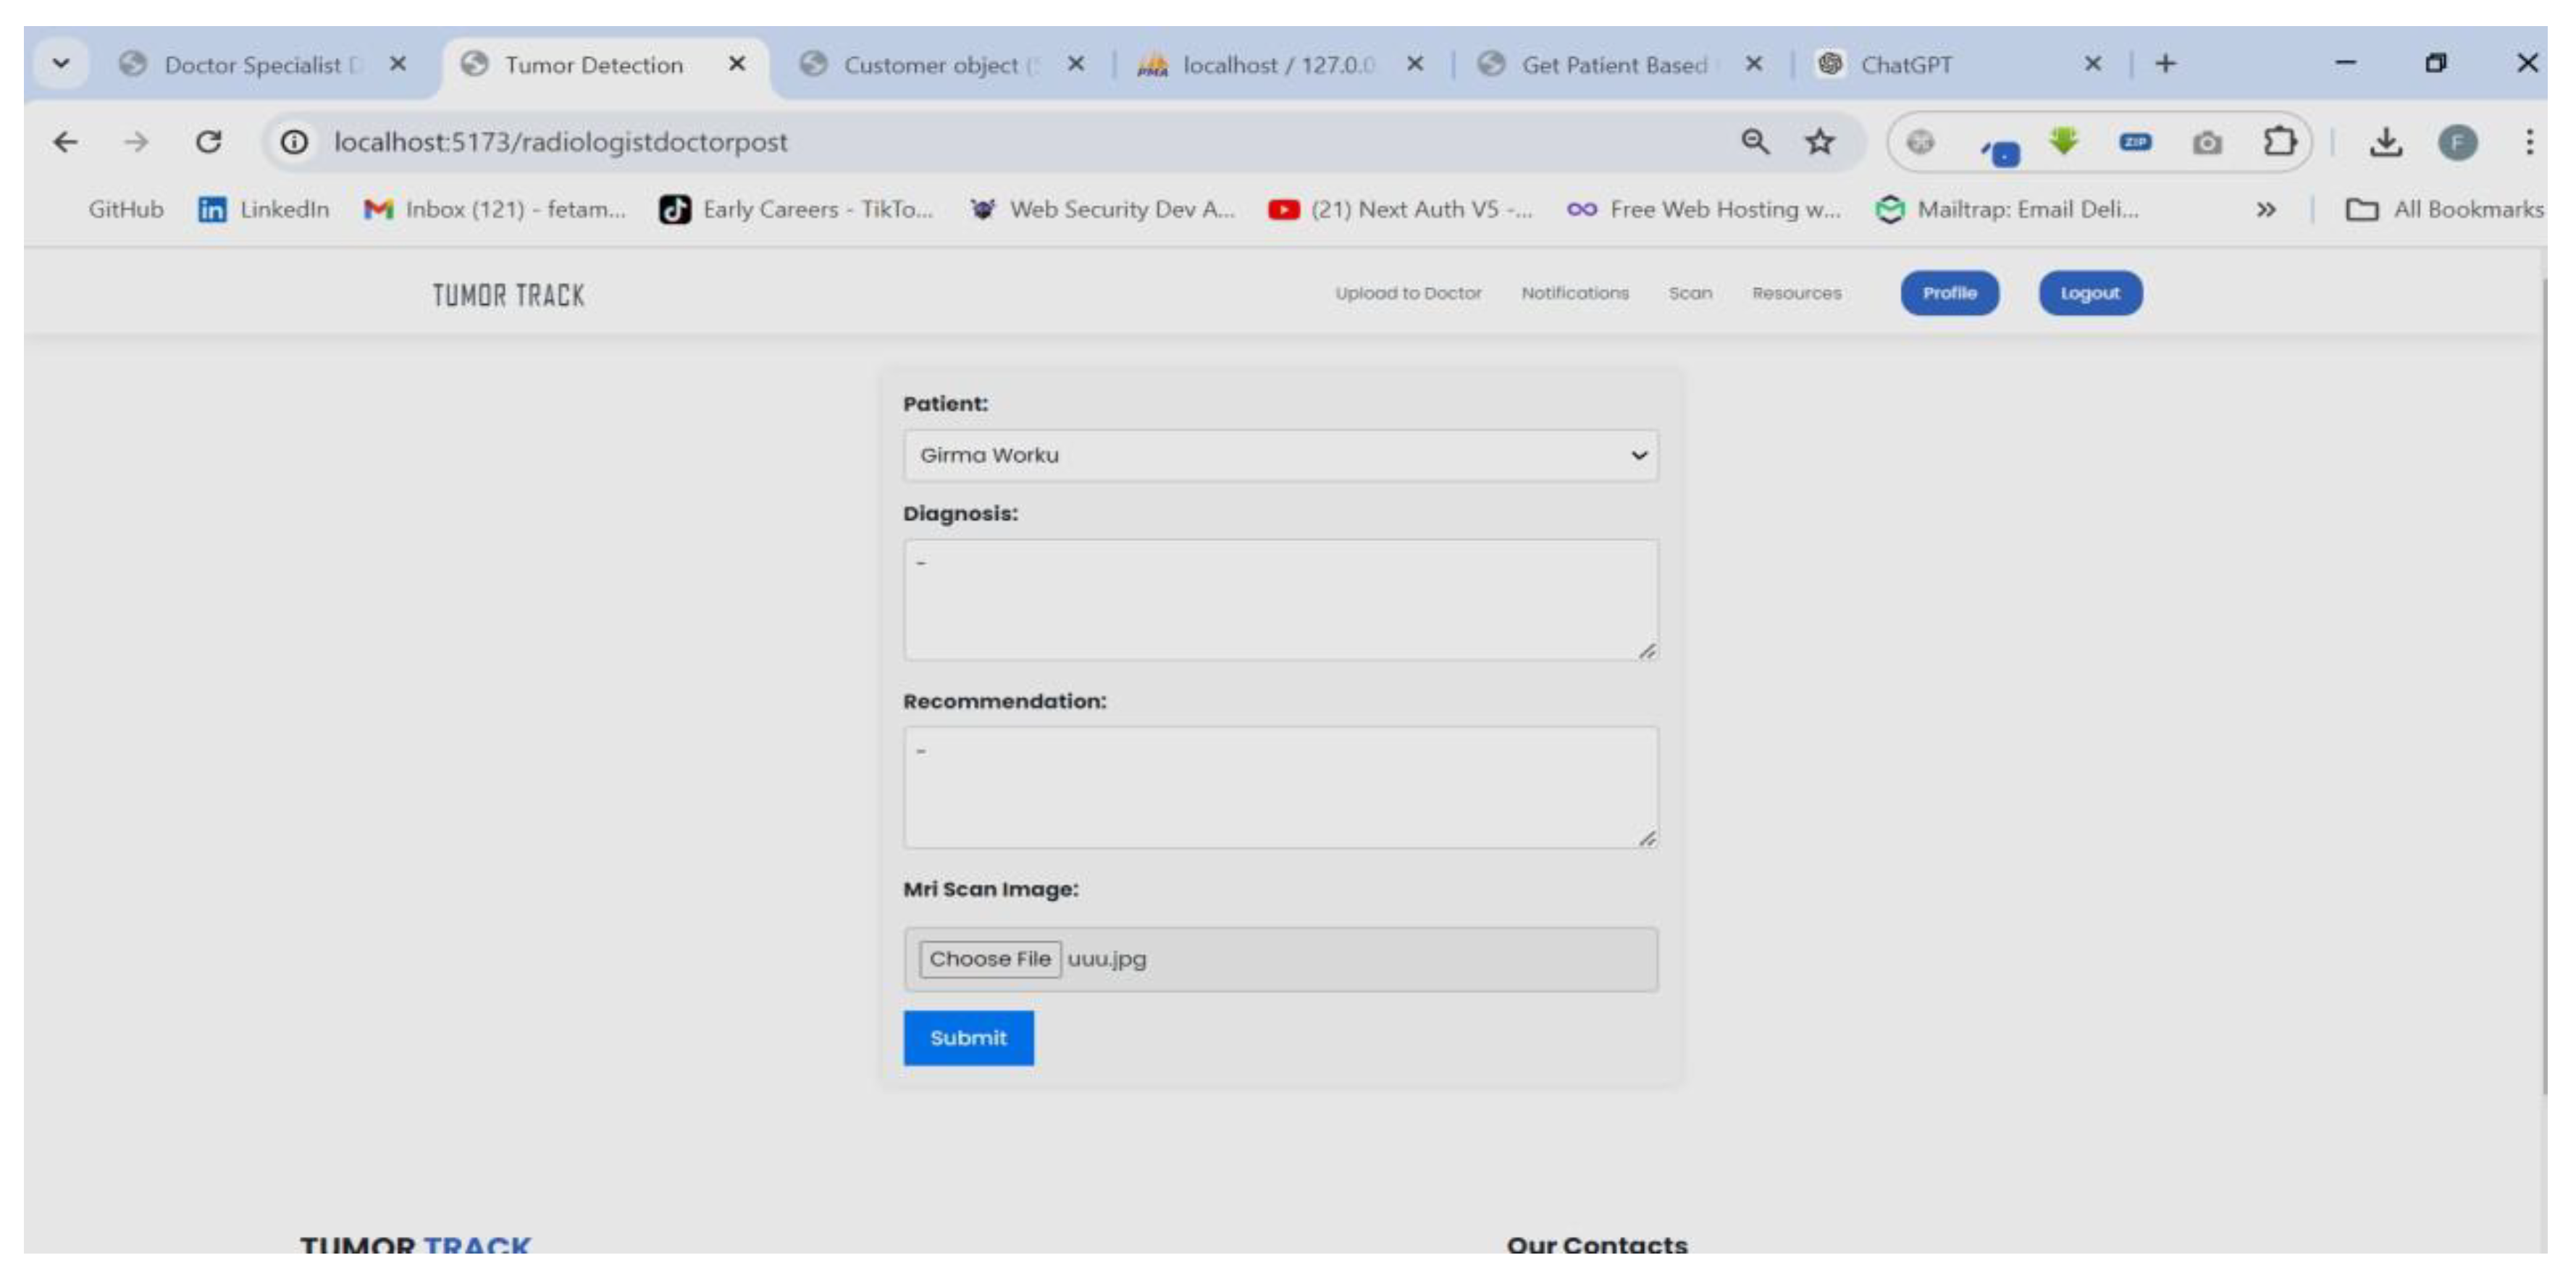This screenshot has height=1284, width=2576.
Task: Bookmark this page with the star icon
Action: tap(1820, 141)
